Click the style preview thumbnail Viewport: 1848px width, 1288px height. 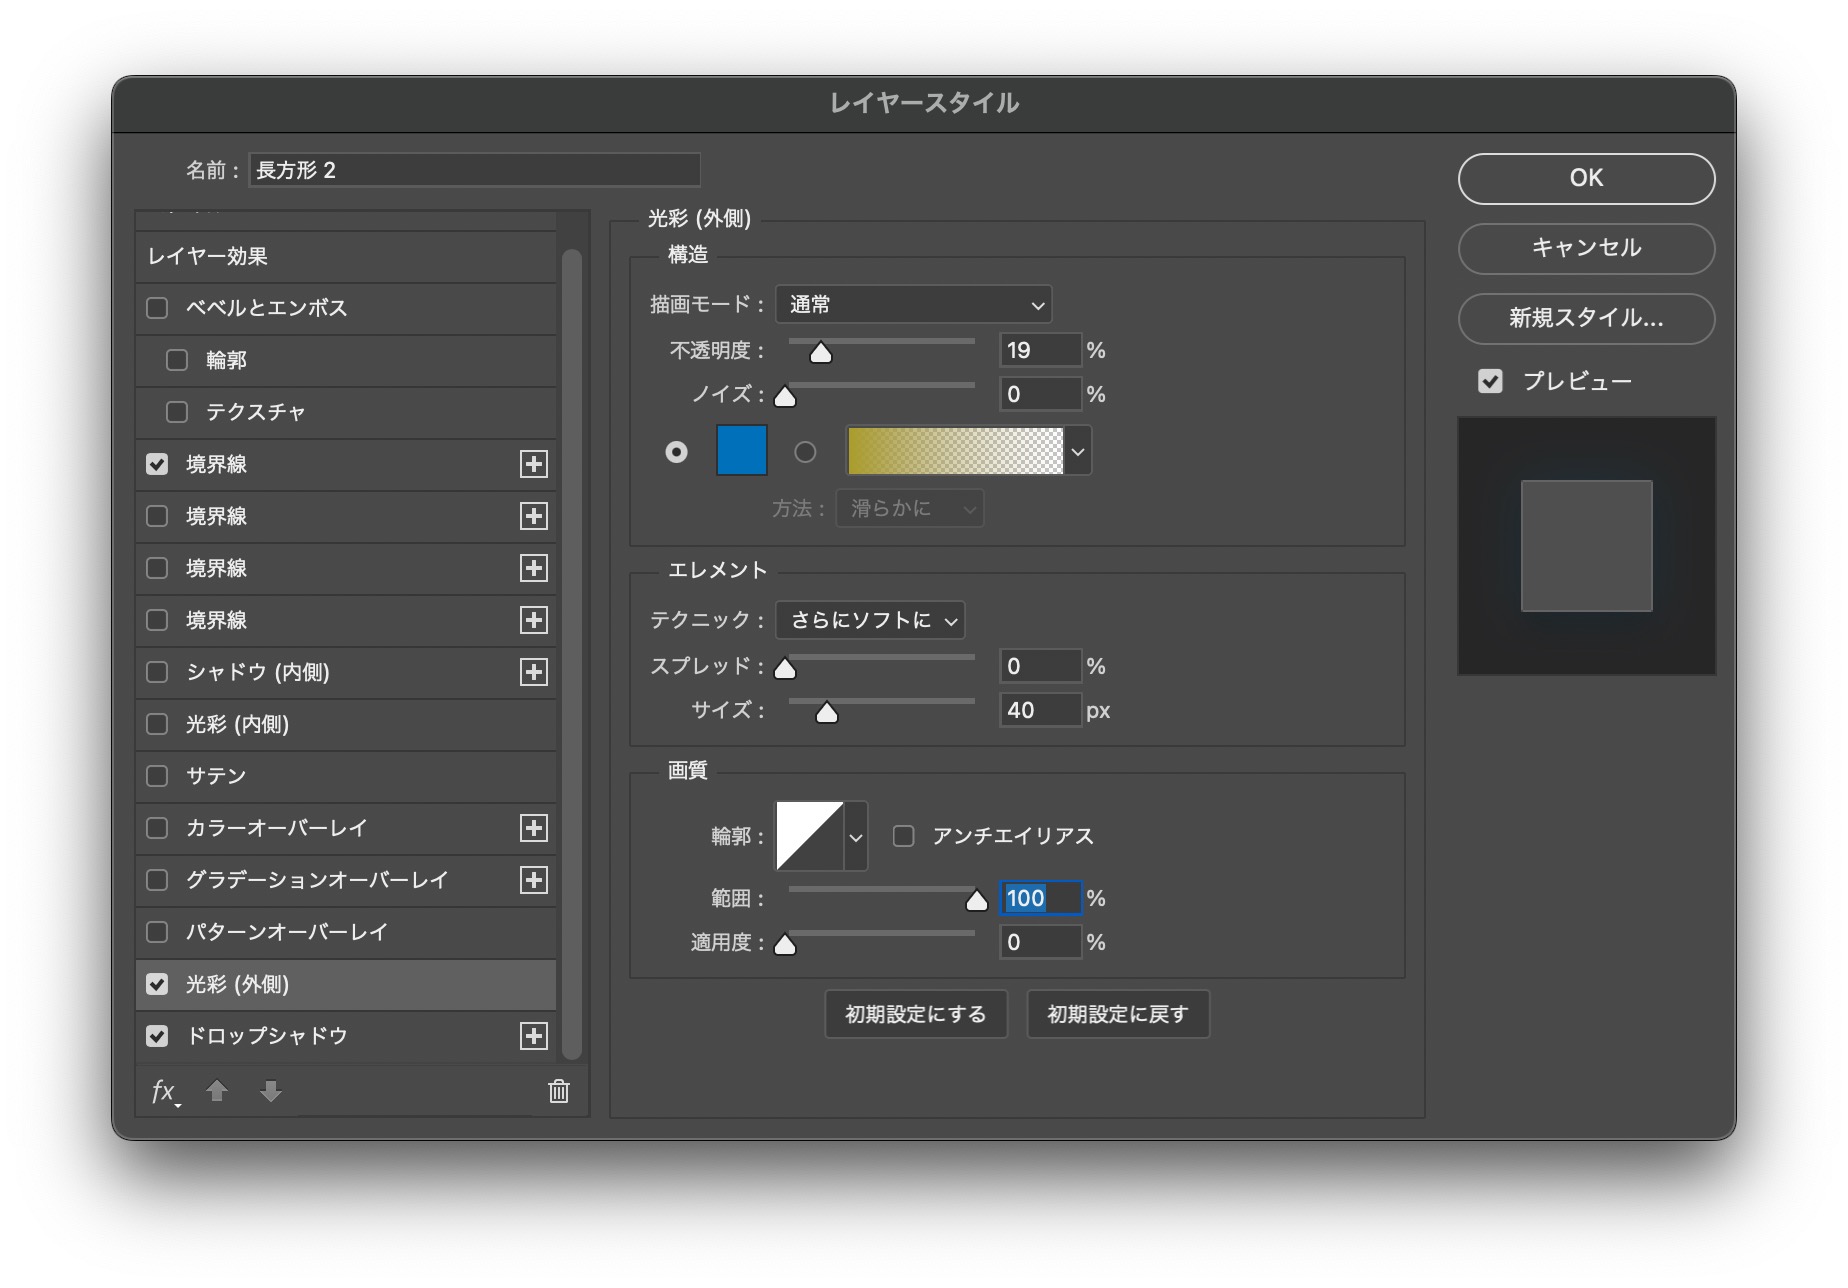click(1587, 546)
